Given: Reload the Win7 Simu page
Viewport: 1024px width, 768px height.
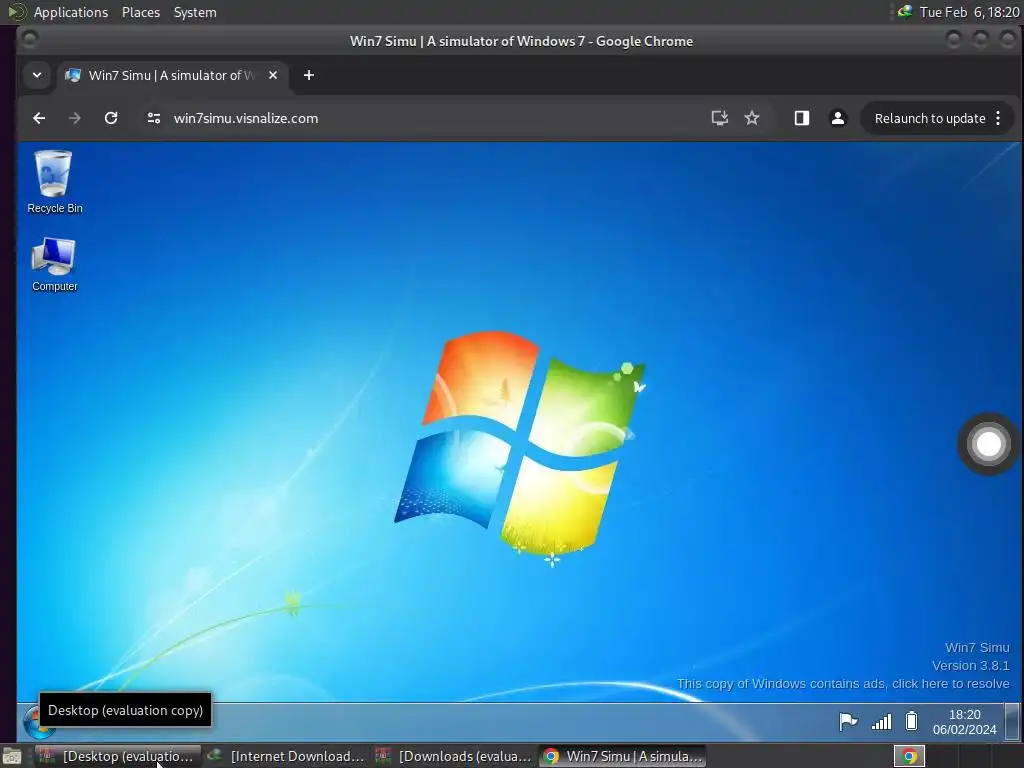Looking at the screenshot, I should [x=111, y=118].
